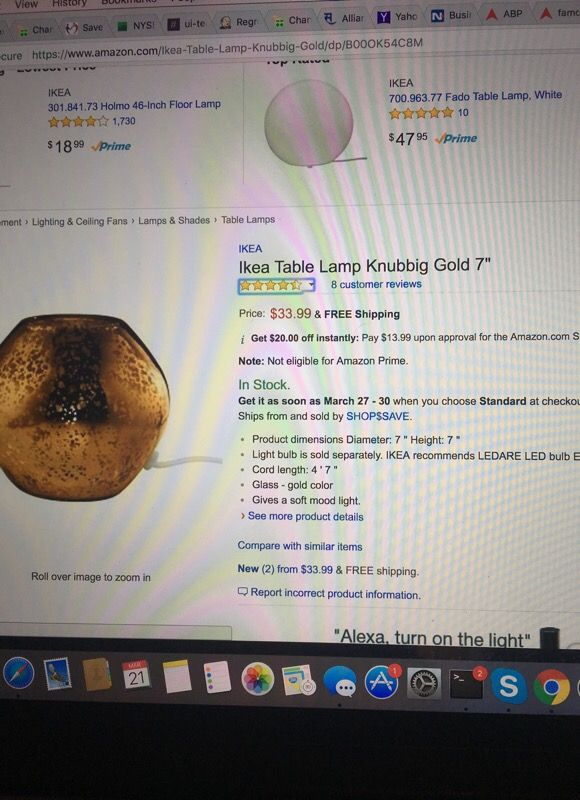Open the App Store dock icon

pyautogui.click(x=382, y=683)
